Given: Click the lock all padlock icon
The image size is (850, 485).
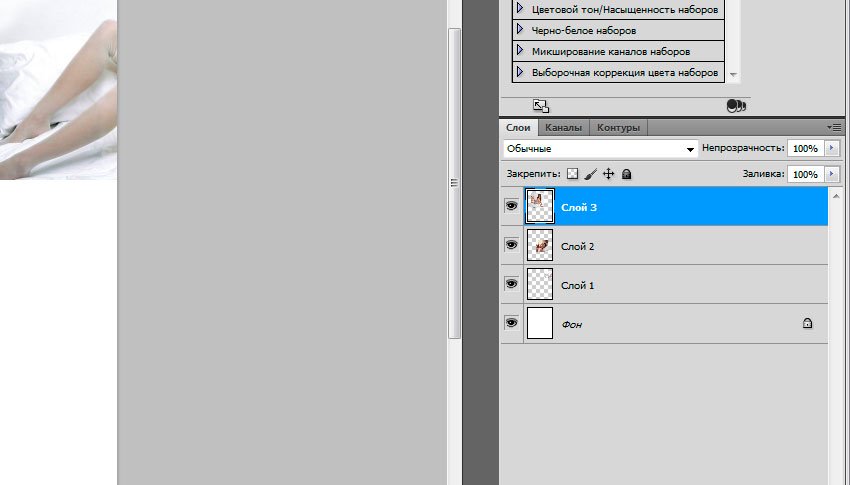Looking at the screenshot, I should point(626,174).
